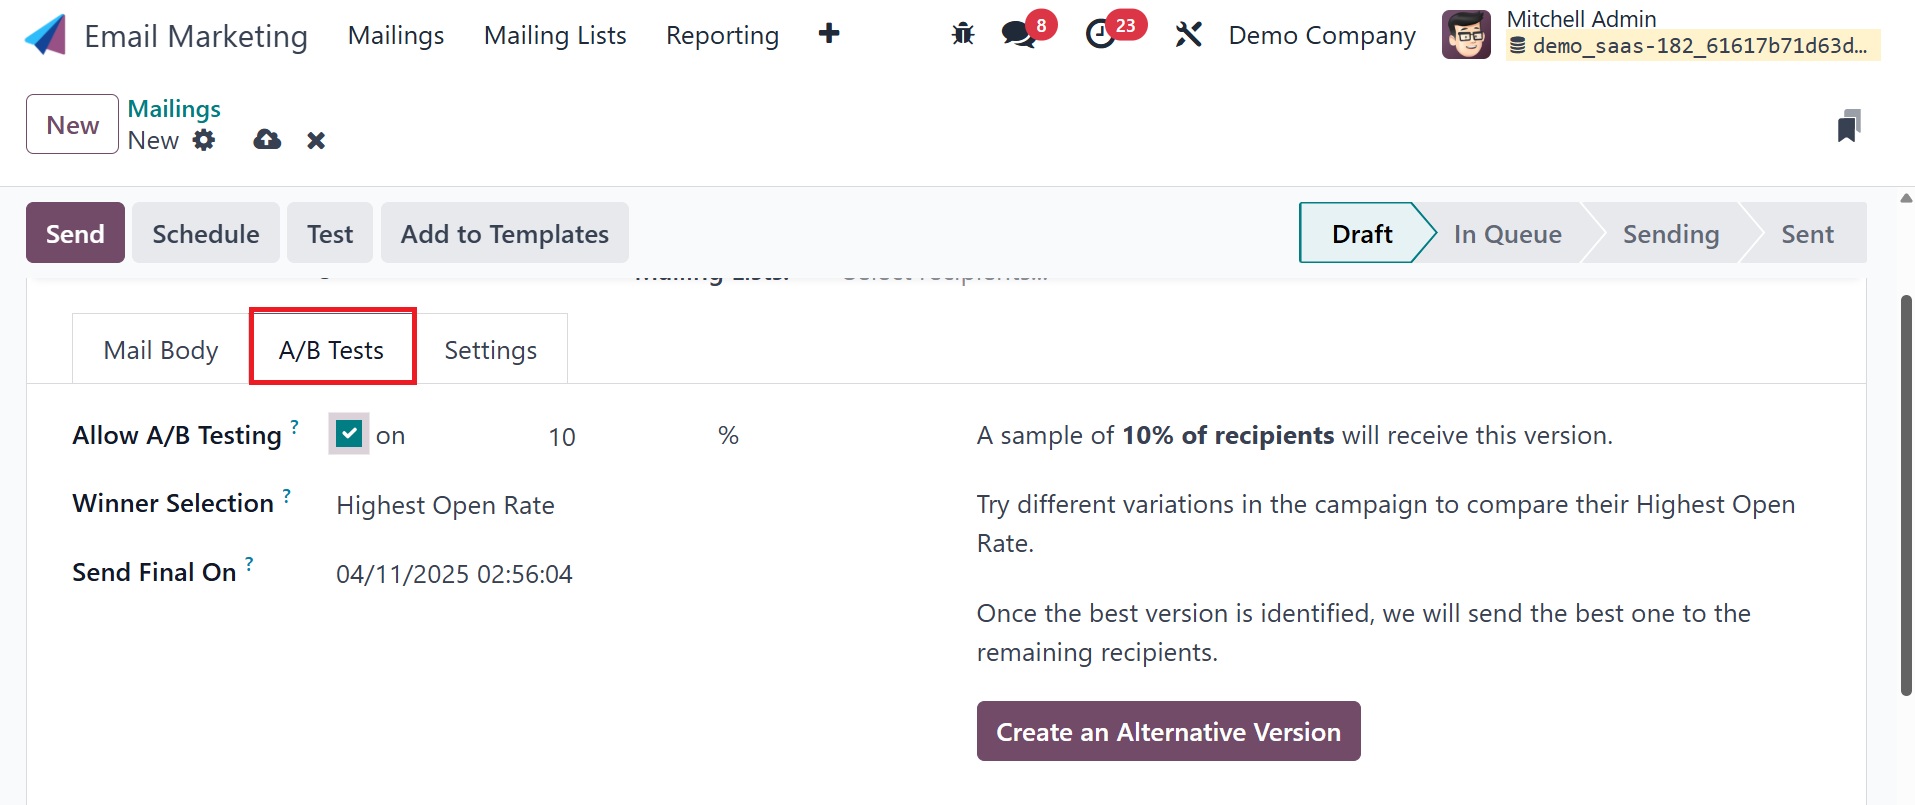Open the debug bug icon menu
1915x805 pixels.
coord(963,35)
